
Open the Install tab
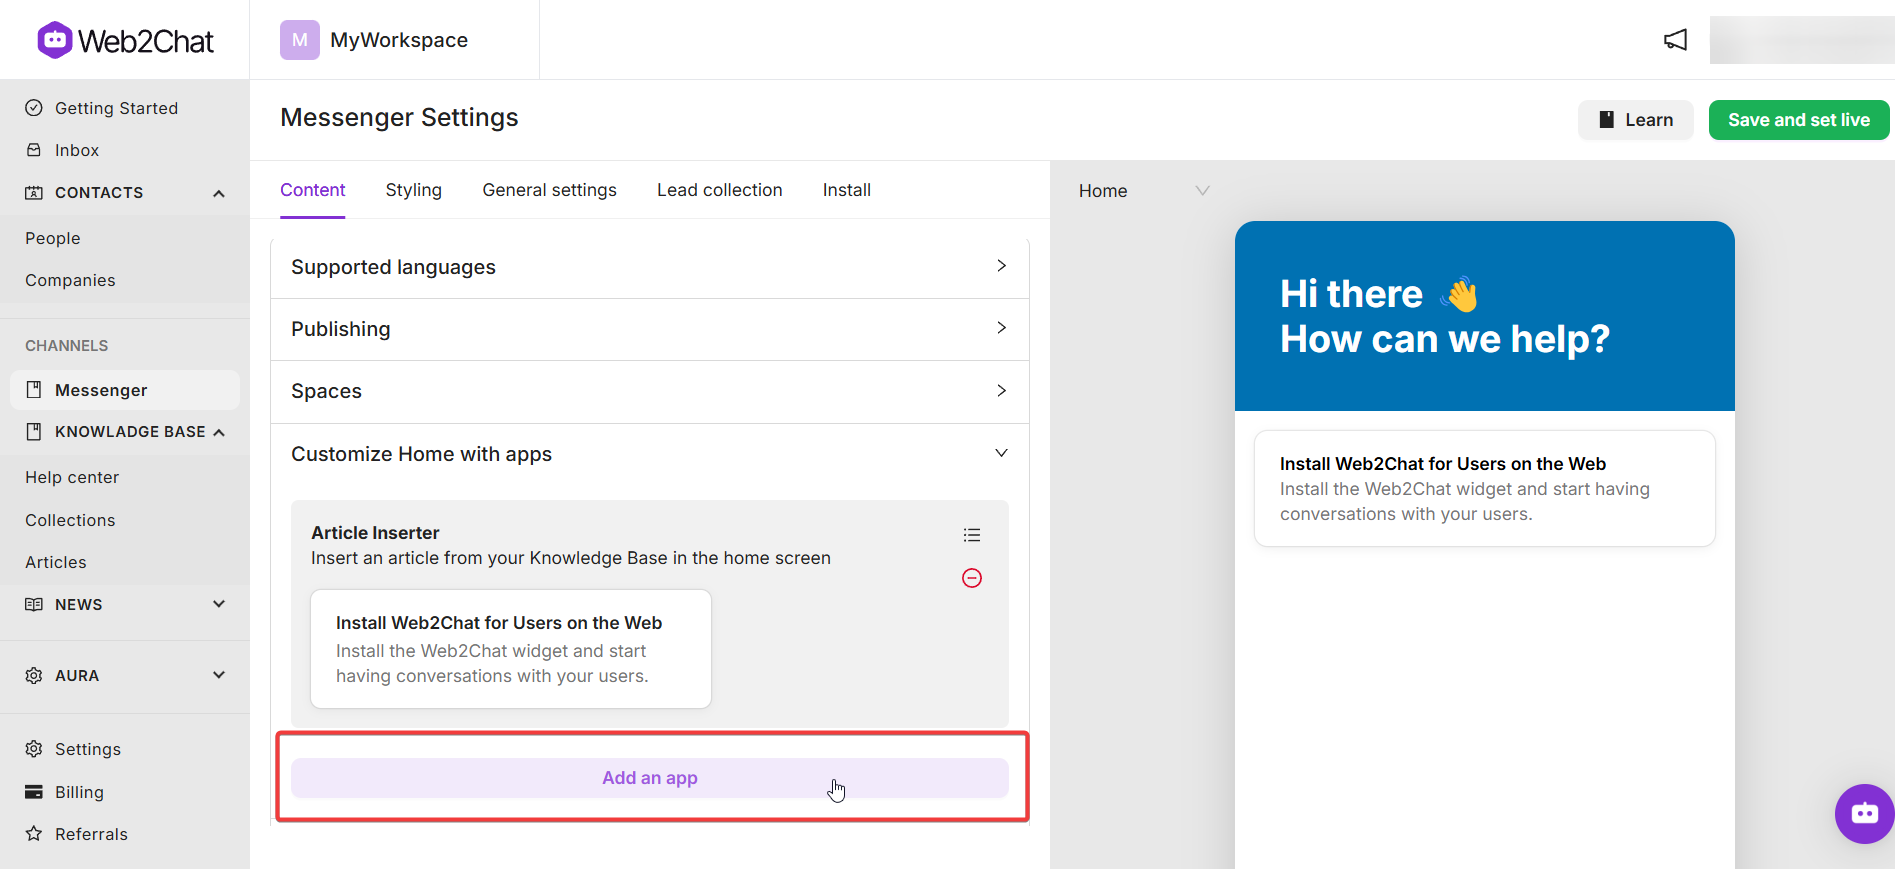[x=847, y=190]
